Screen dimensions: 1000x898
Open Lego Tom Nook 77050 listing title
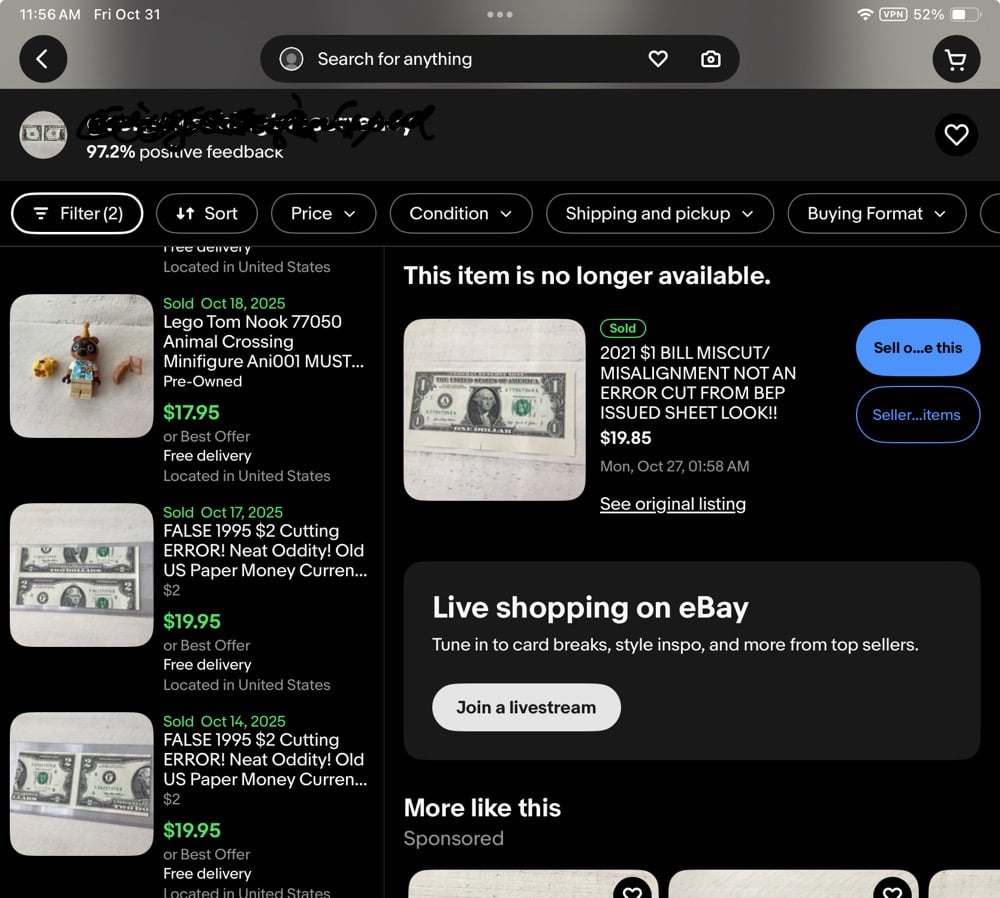tap(263, 341)
